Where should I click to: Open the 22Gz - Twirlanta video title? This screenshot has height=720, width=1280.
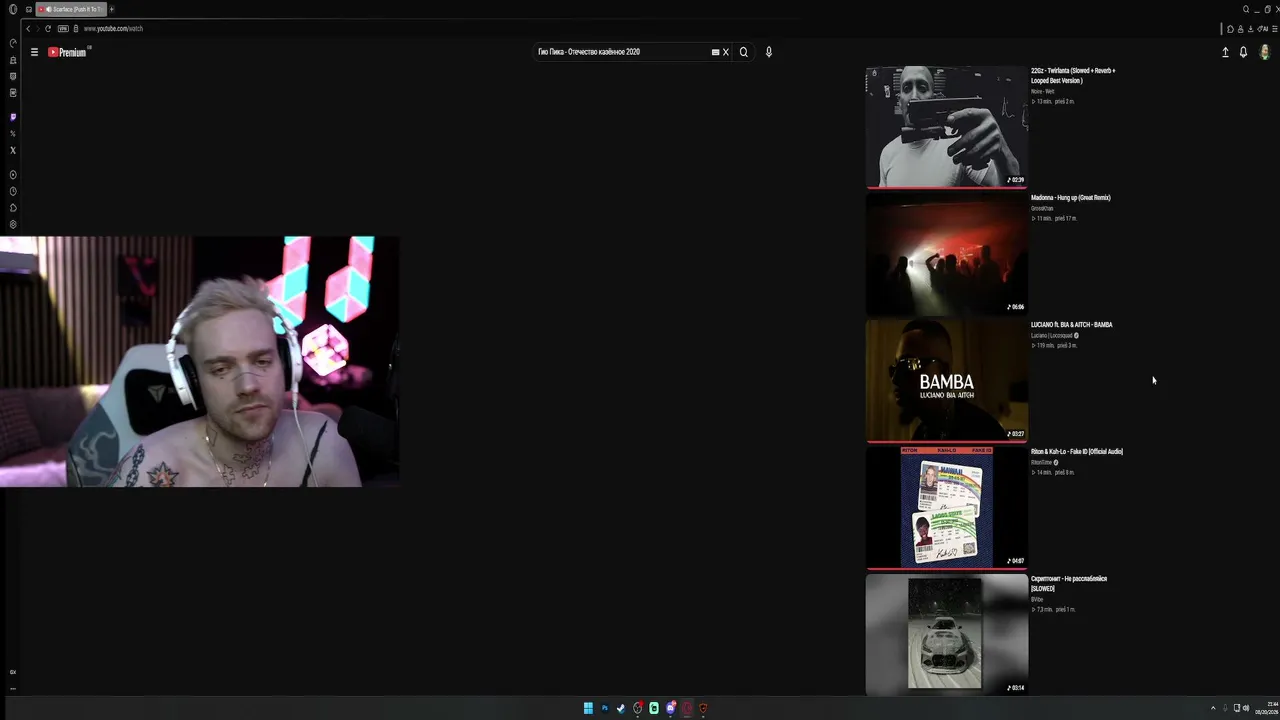pos(1073,76)
